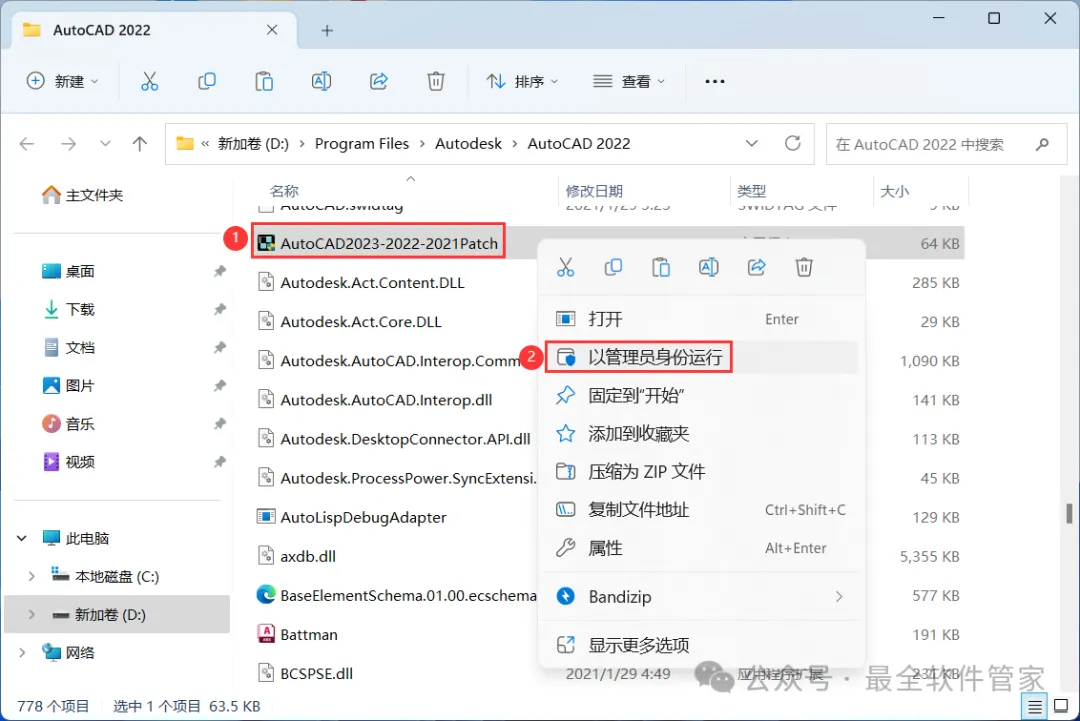Click the toolbar Copy icon

click(207, 81)
